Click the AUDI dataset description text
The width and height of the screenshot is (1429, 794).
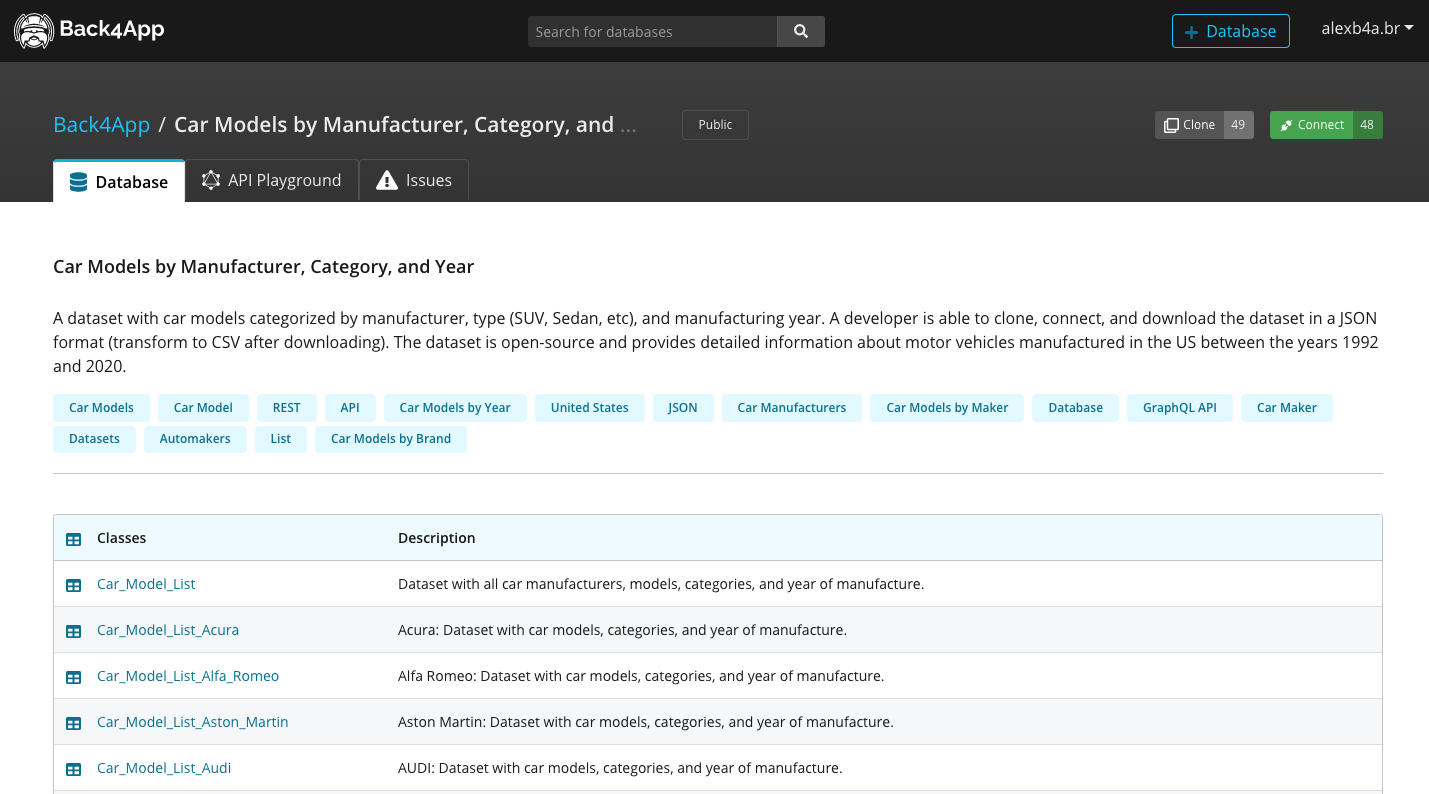tap(620, 768)
